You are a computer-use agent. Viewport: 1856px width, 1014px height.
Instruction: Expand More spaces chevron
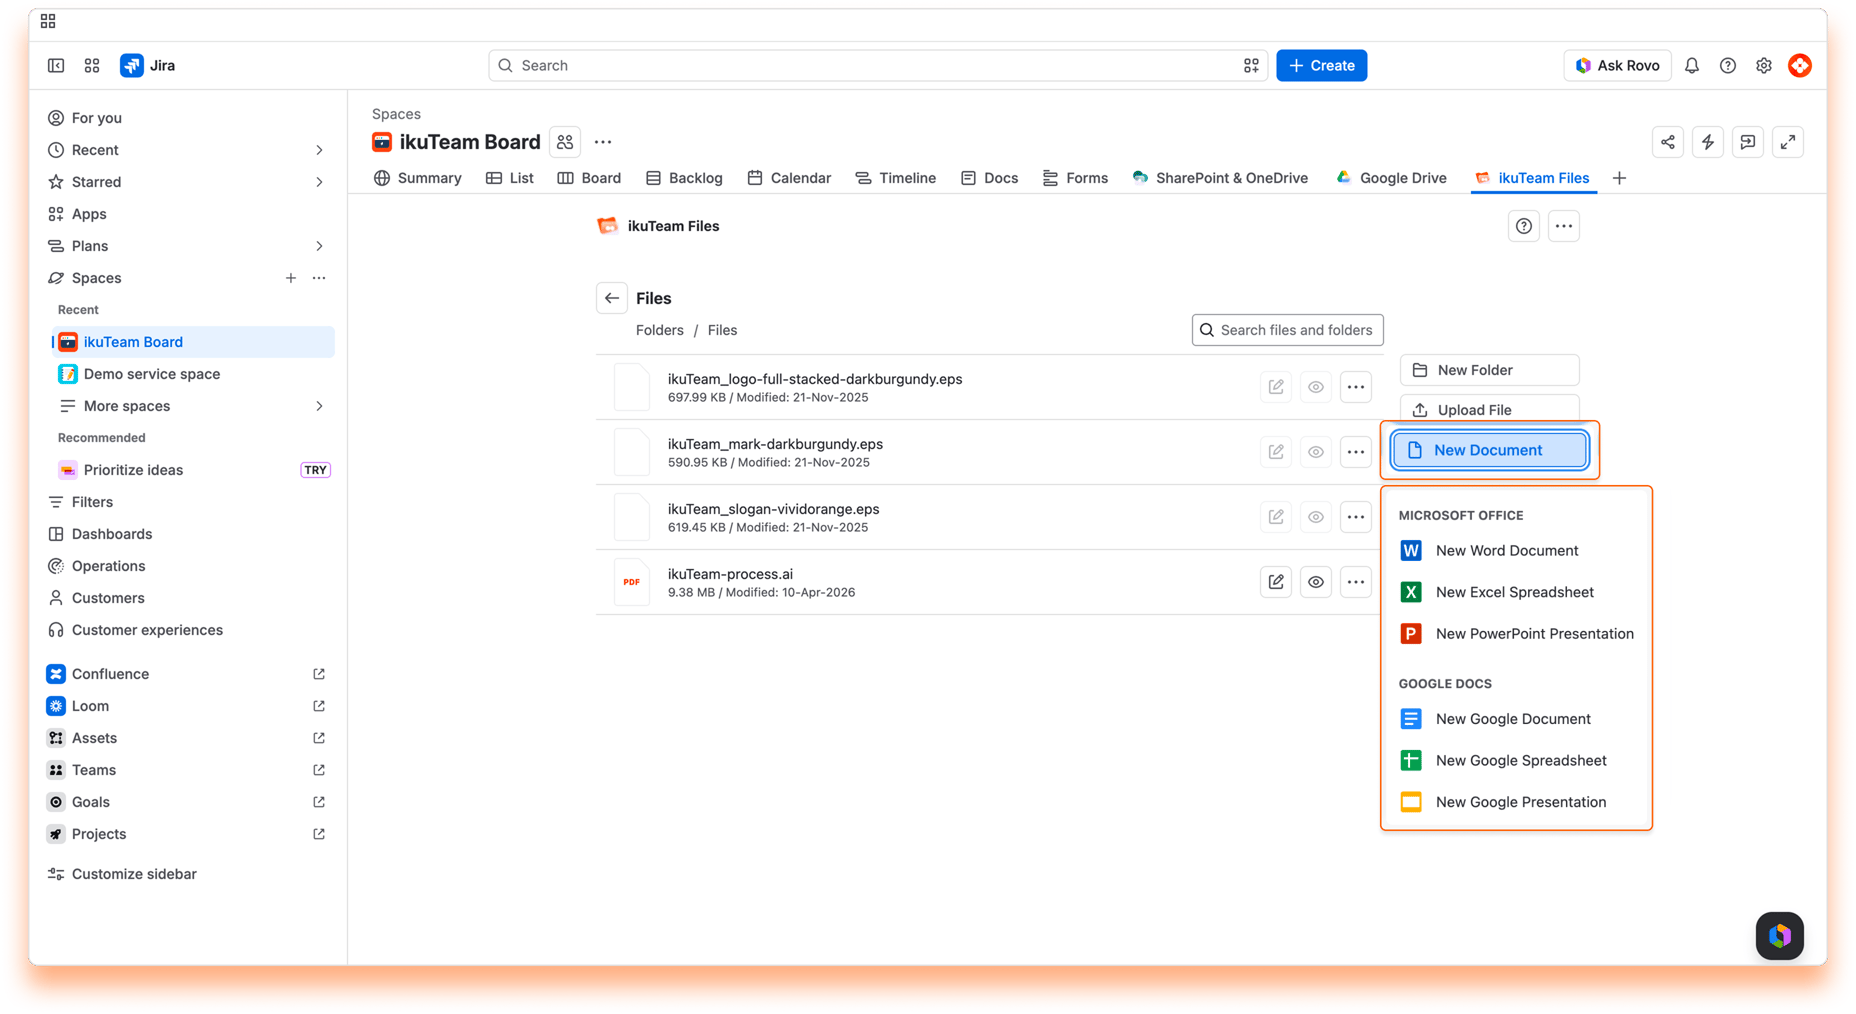click(319, 406)
